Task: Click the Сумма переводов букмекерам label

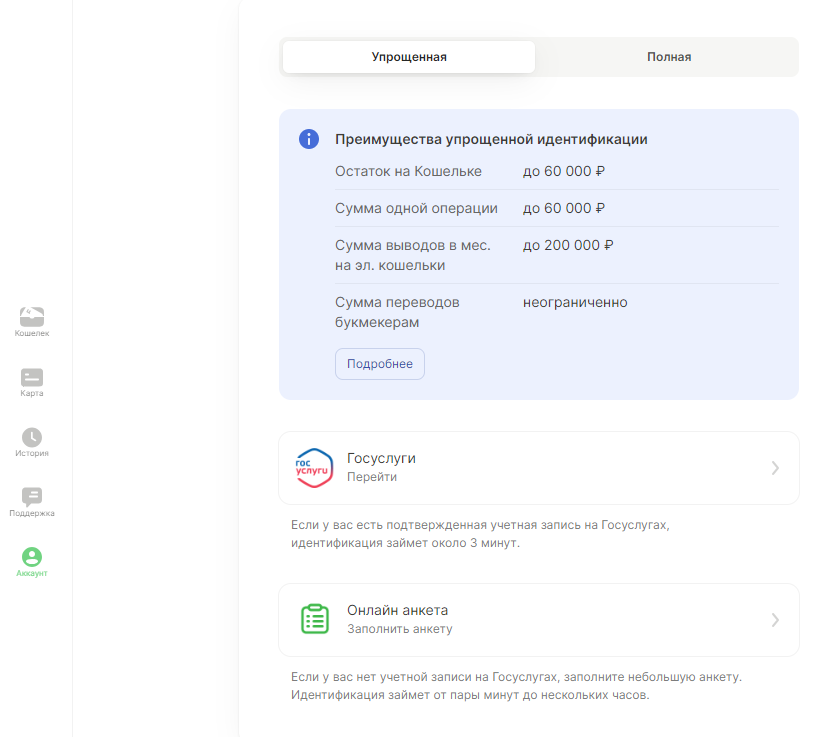Action: pyautogui.click(x=397, y=312)
